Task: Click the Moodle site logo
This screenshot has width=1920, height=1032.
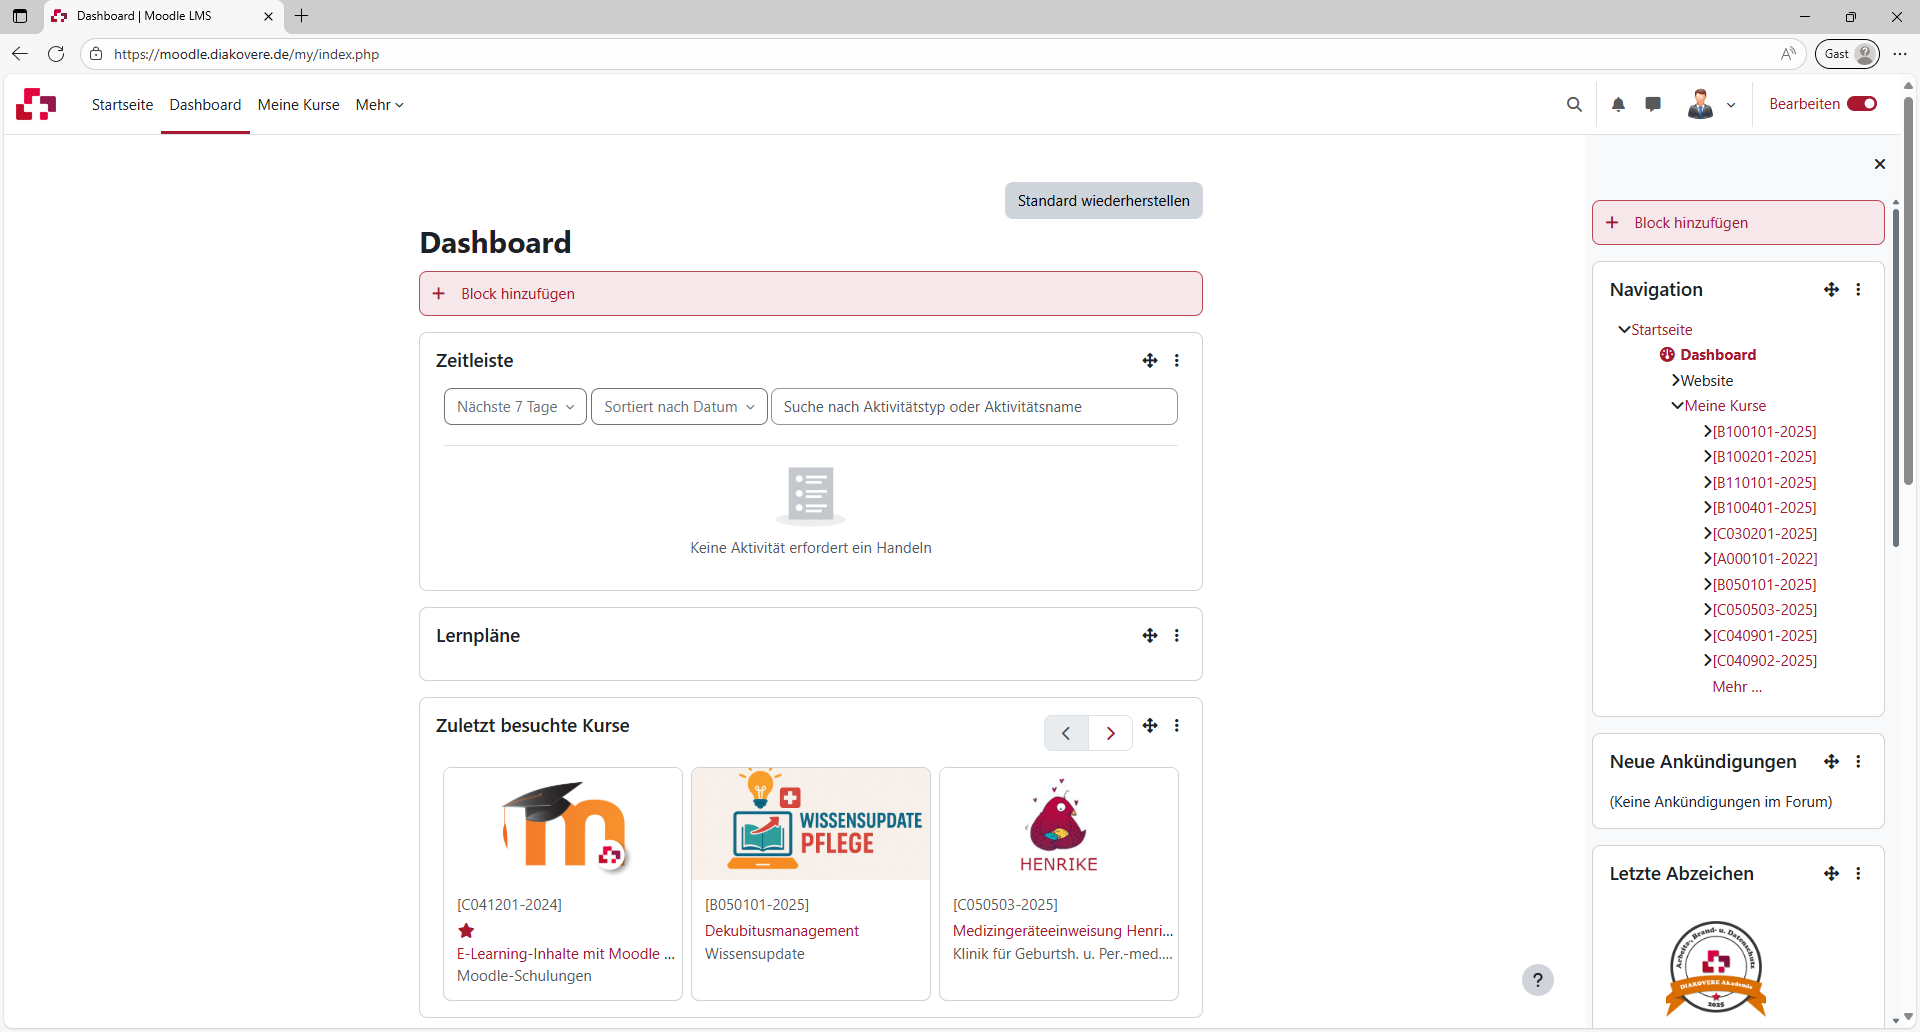Action: tap(36, 104)
